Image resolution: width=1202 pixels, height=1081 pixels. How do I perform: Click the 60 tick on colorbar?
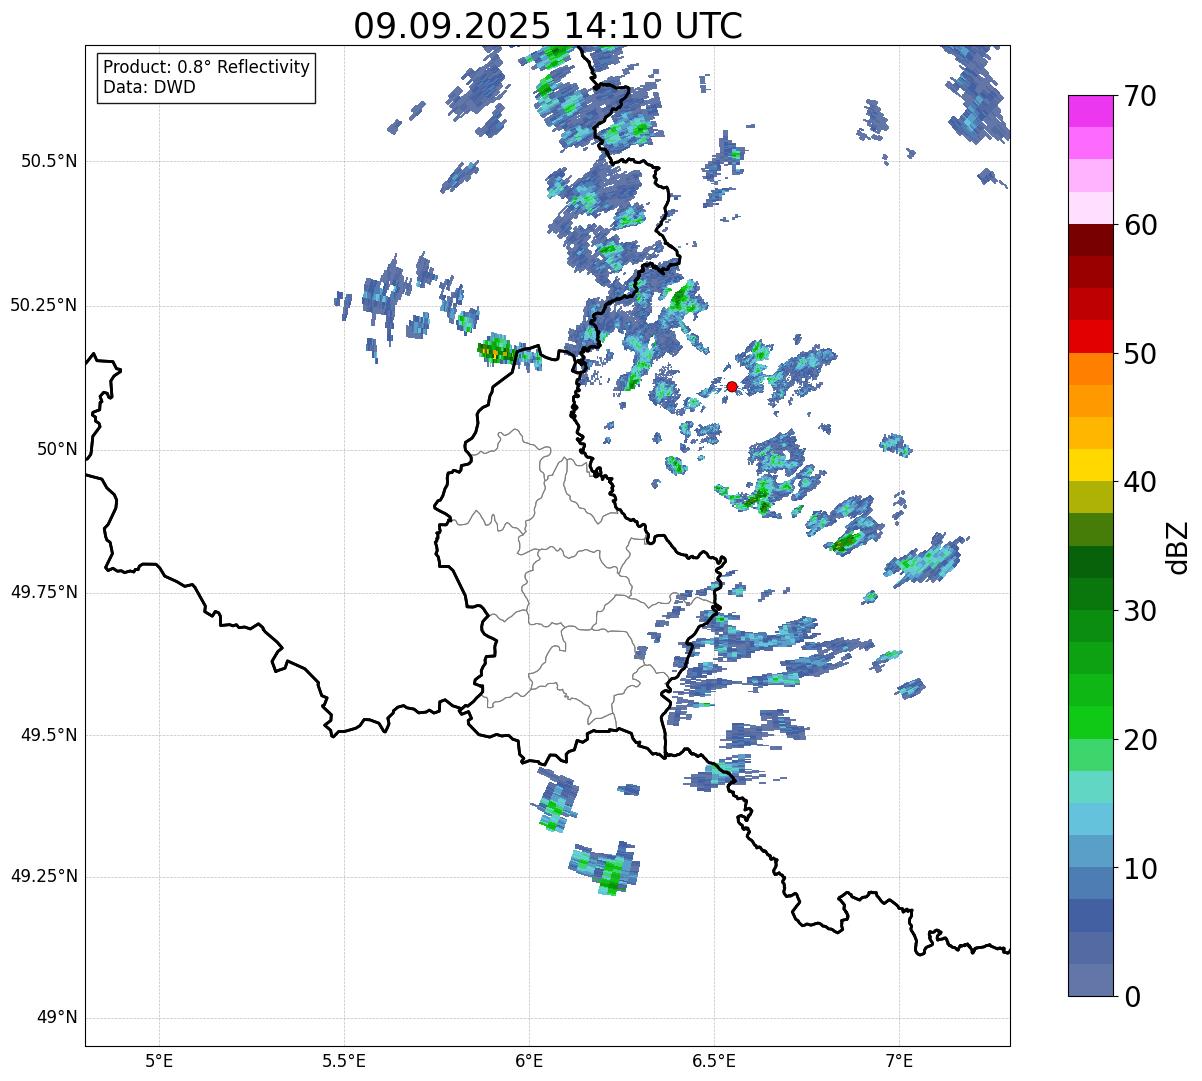pyautogui.click(x=1140, y=225)
